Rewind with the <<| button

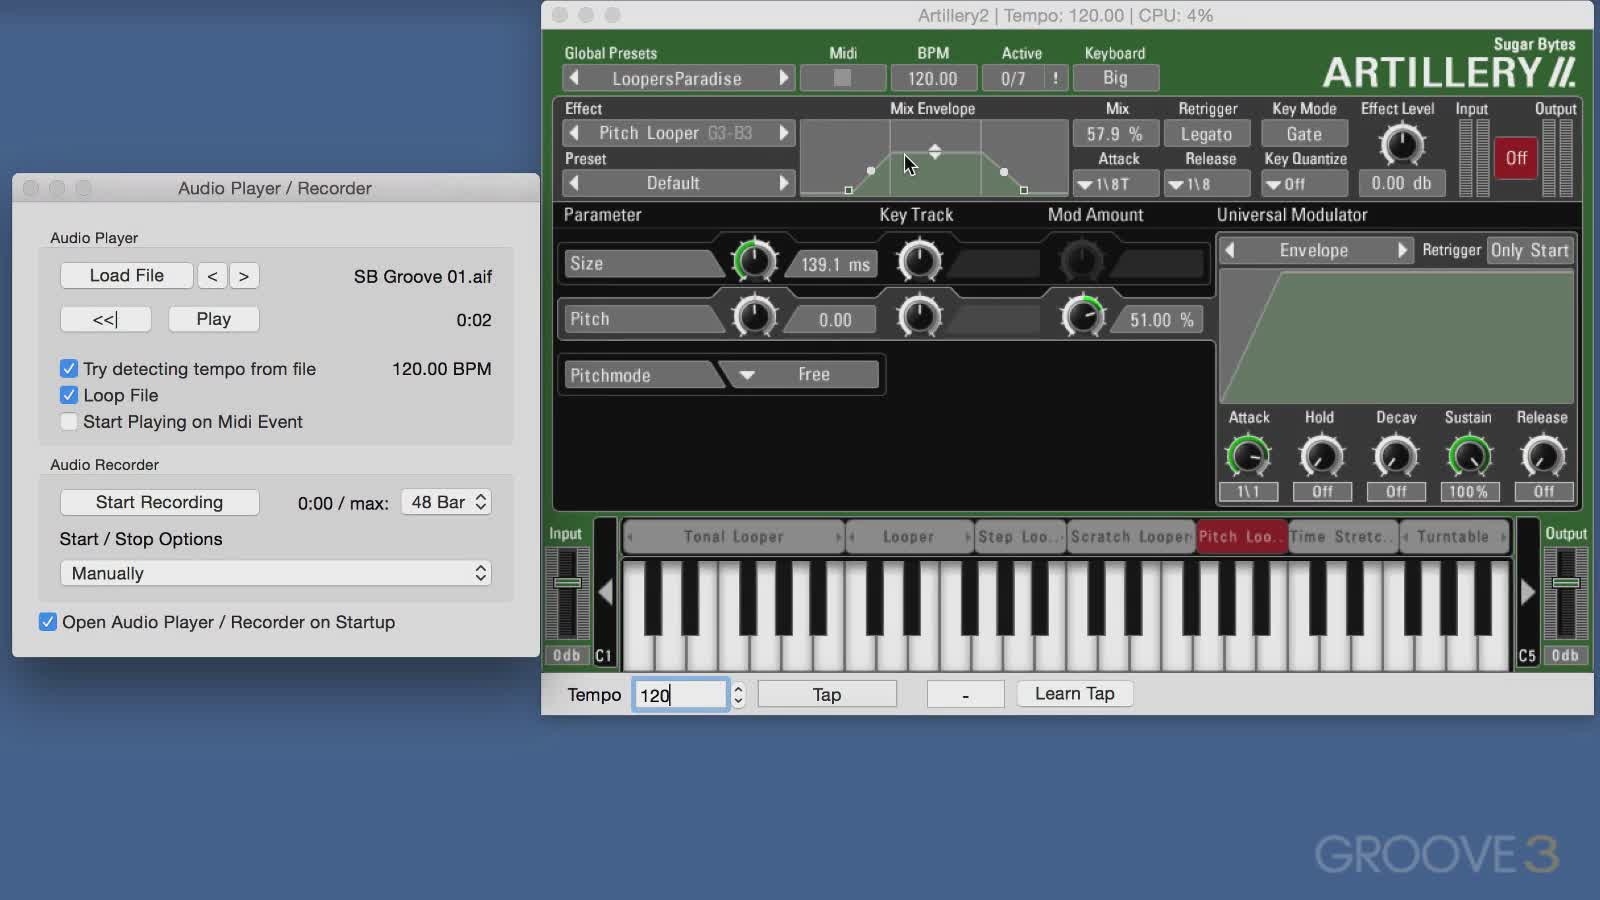coord(106,319)
